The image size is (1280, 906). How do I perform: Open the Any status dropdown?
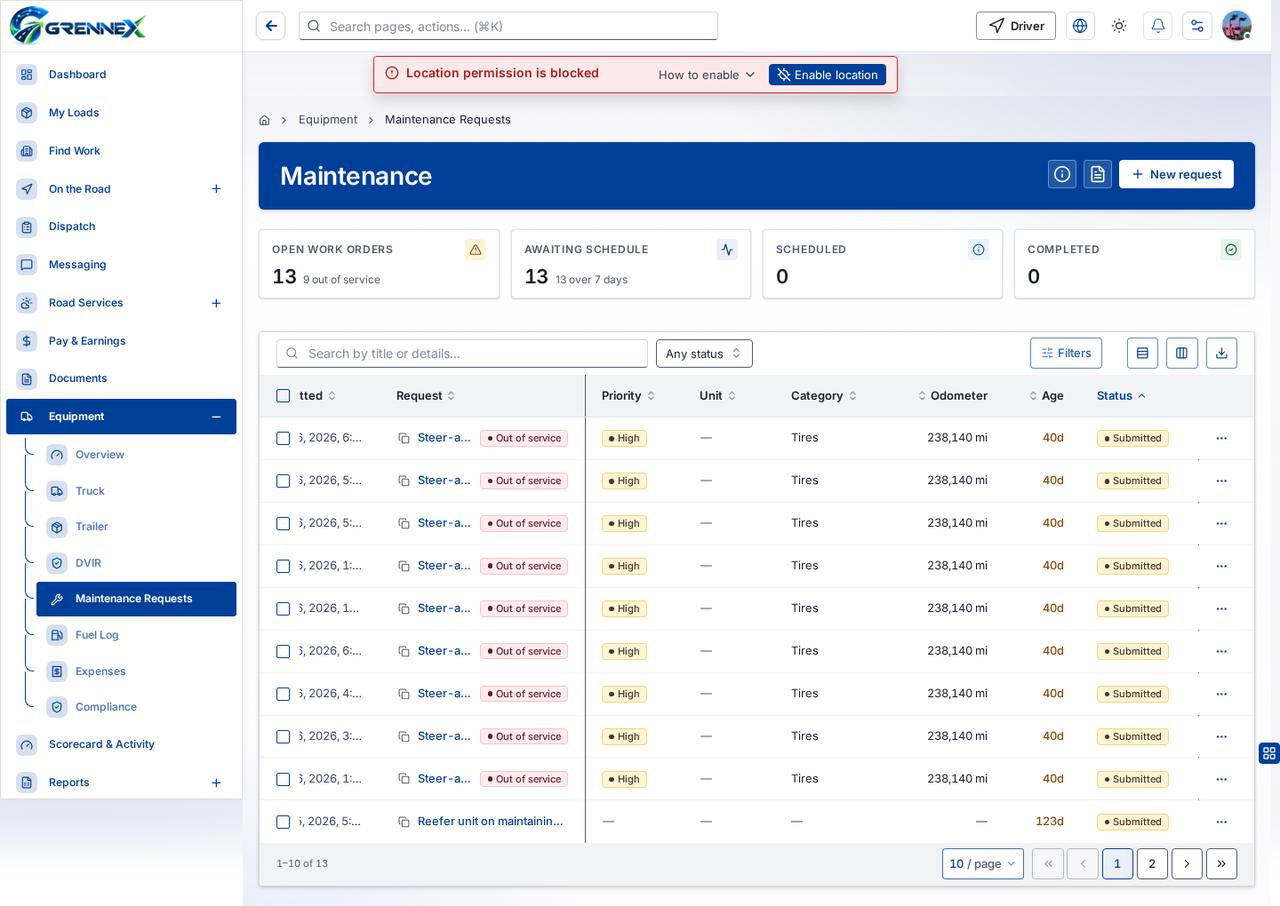pos(704,353)
